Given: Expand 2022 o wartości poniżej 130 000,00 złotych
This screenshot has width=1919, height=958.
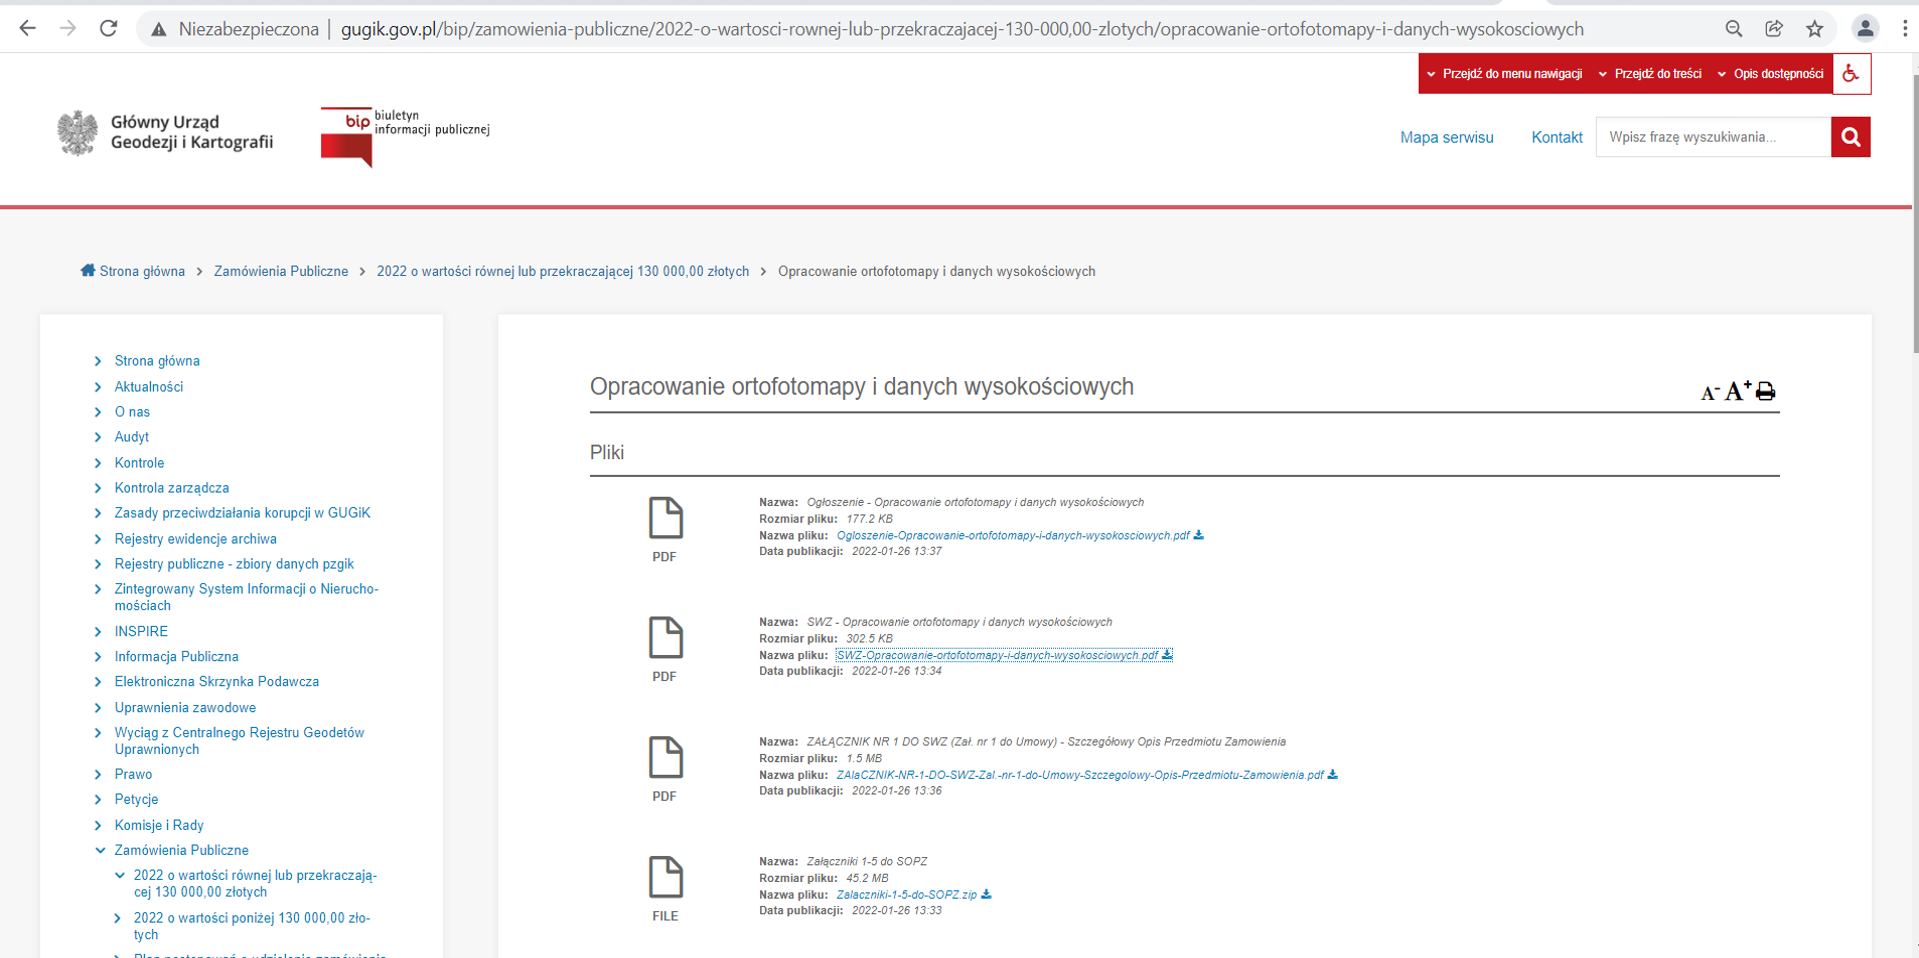Looking at the screenshot, I should coord(118,918).
